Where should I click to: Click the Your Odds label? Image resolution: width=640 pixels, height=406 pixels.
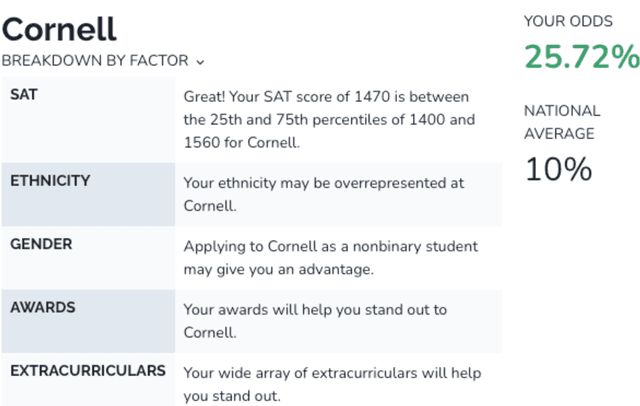[568, 21]
